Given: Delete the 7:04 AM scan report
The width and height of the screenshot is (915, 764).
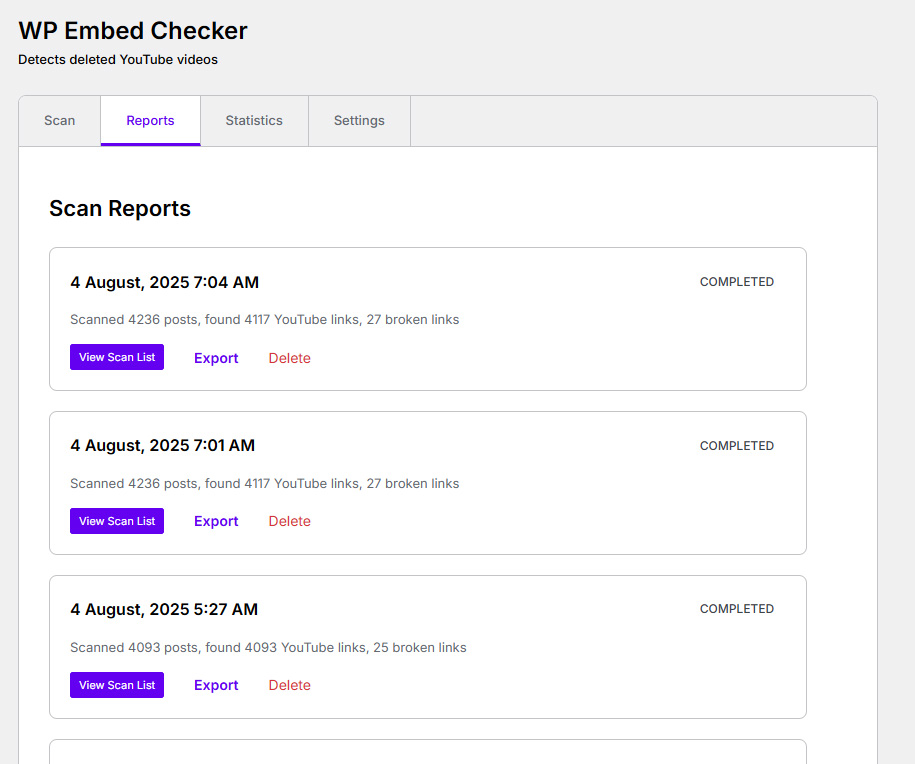Looking at the screenshot, I should pos(289,358).
